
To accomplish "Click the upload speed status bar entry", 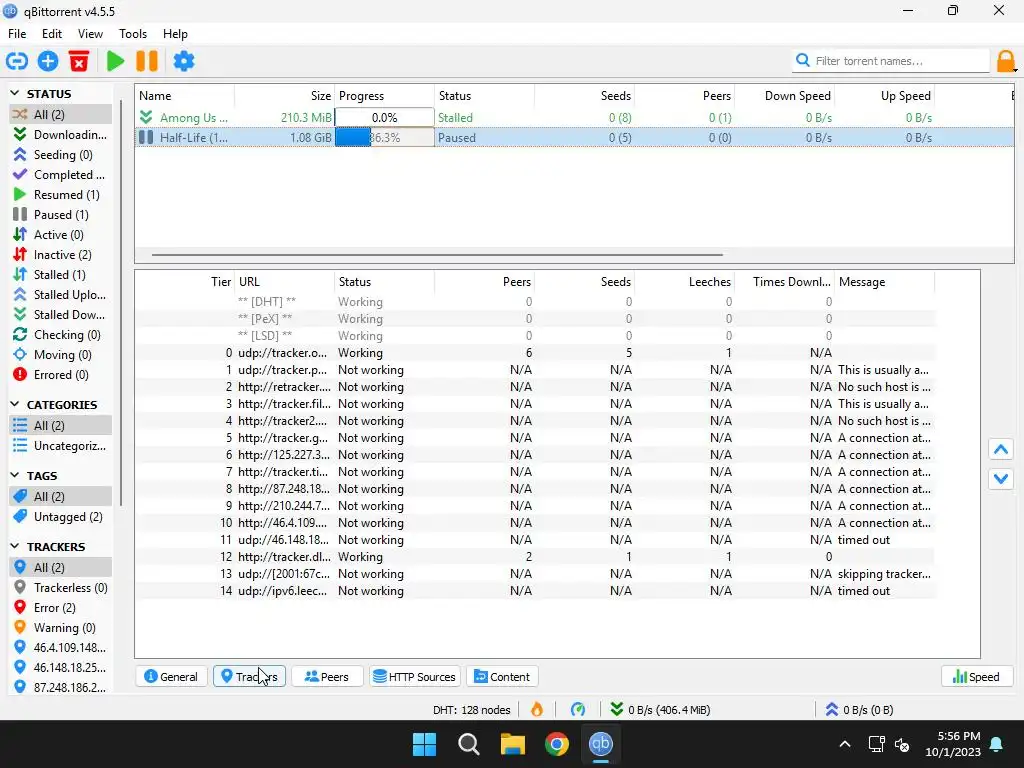I will point(859,710).
